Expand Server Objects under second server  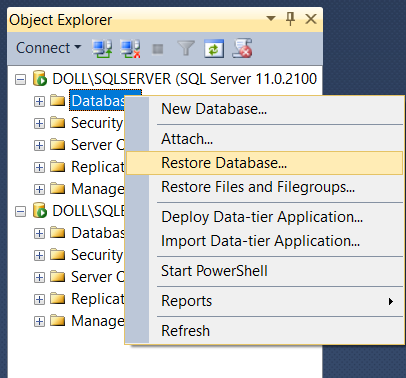point(39,277)
